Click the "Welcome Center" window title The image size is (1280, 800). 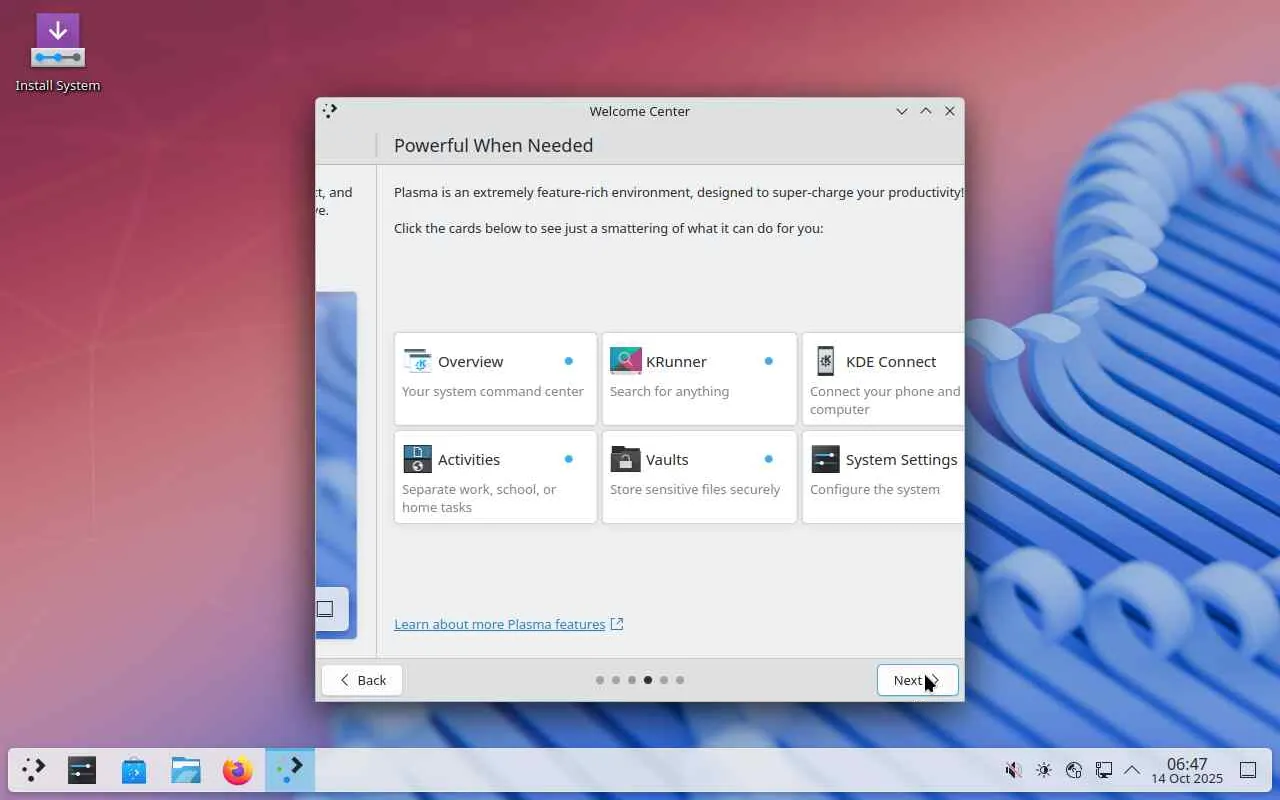(x=640, y=111)
